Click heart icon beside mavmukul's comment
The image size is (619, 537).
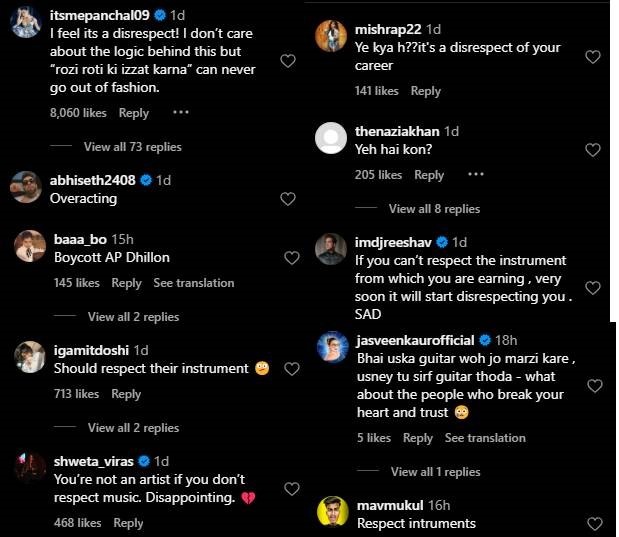pos(595,523)
